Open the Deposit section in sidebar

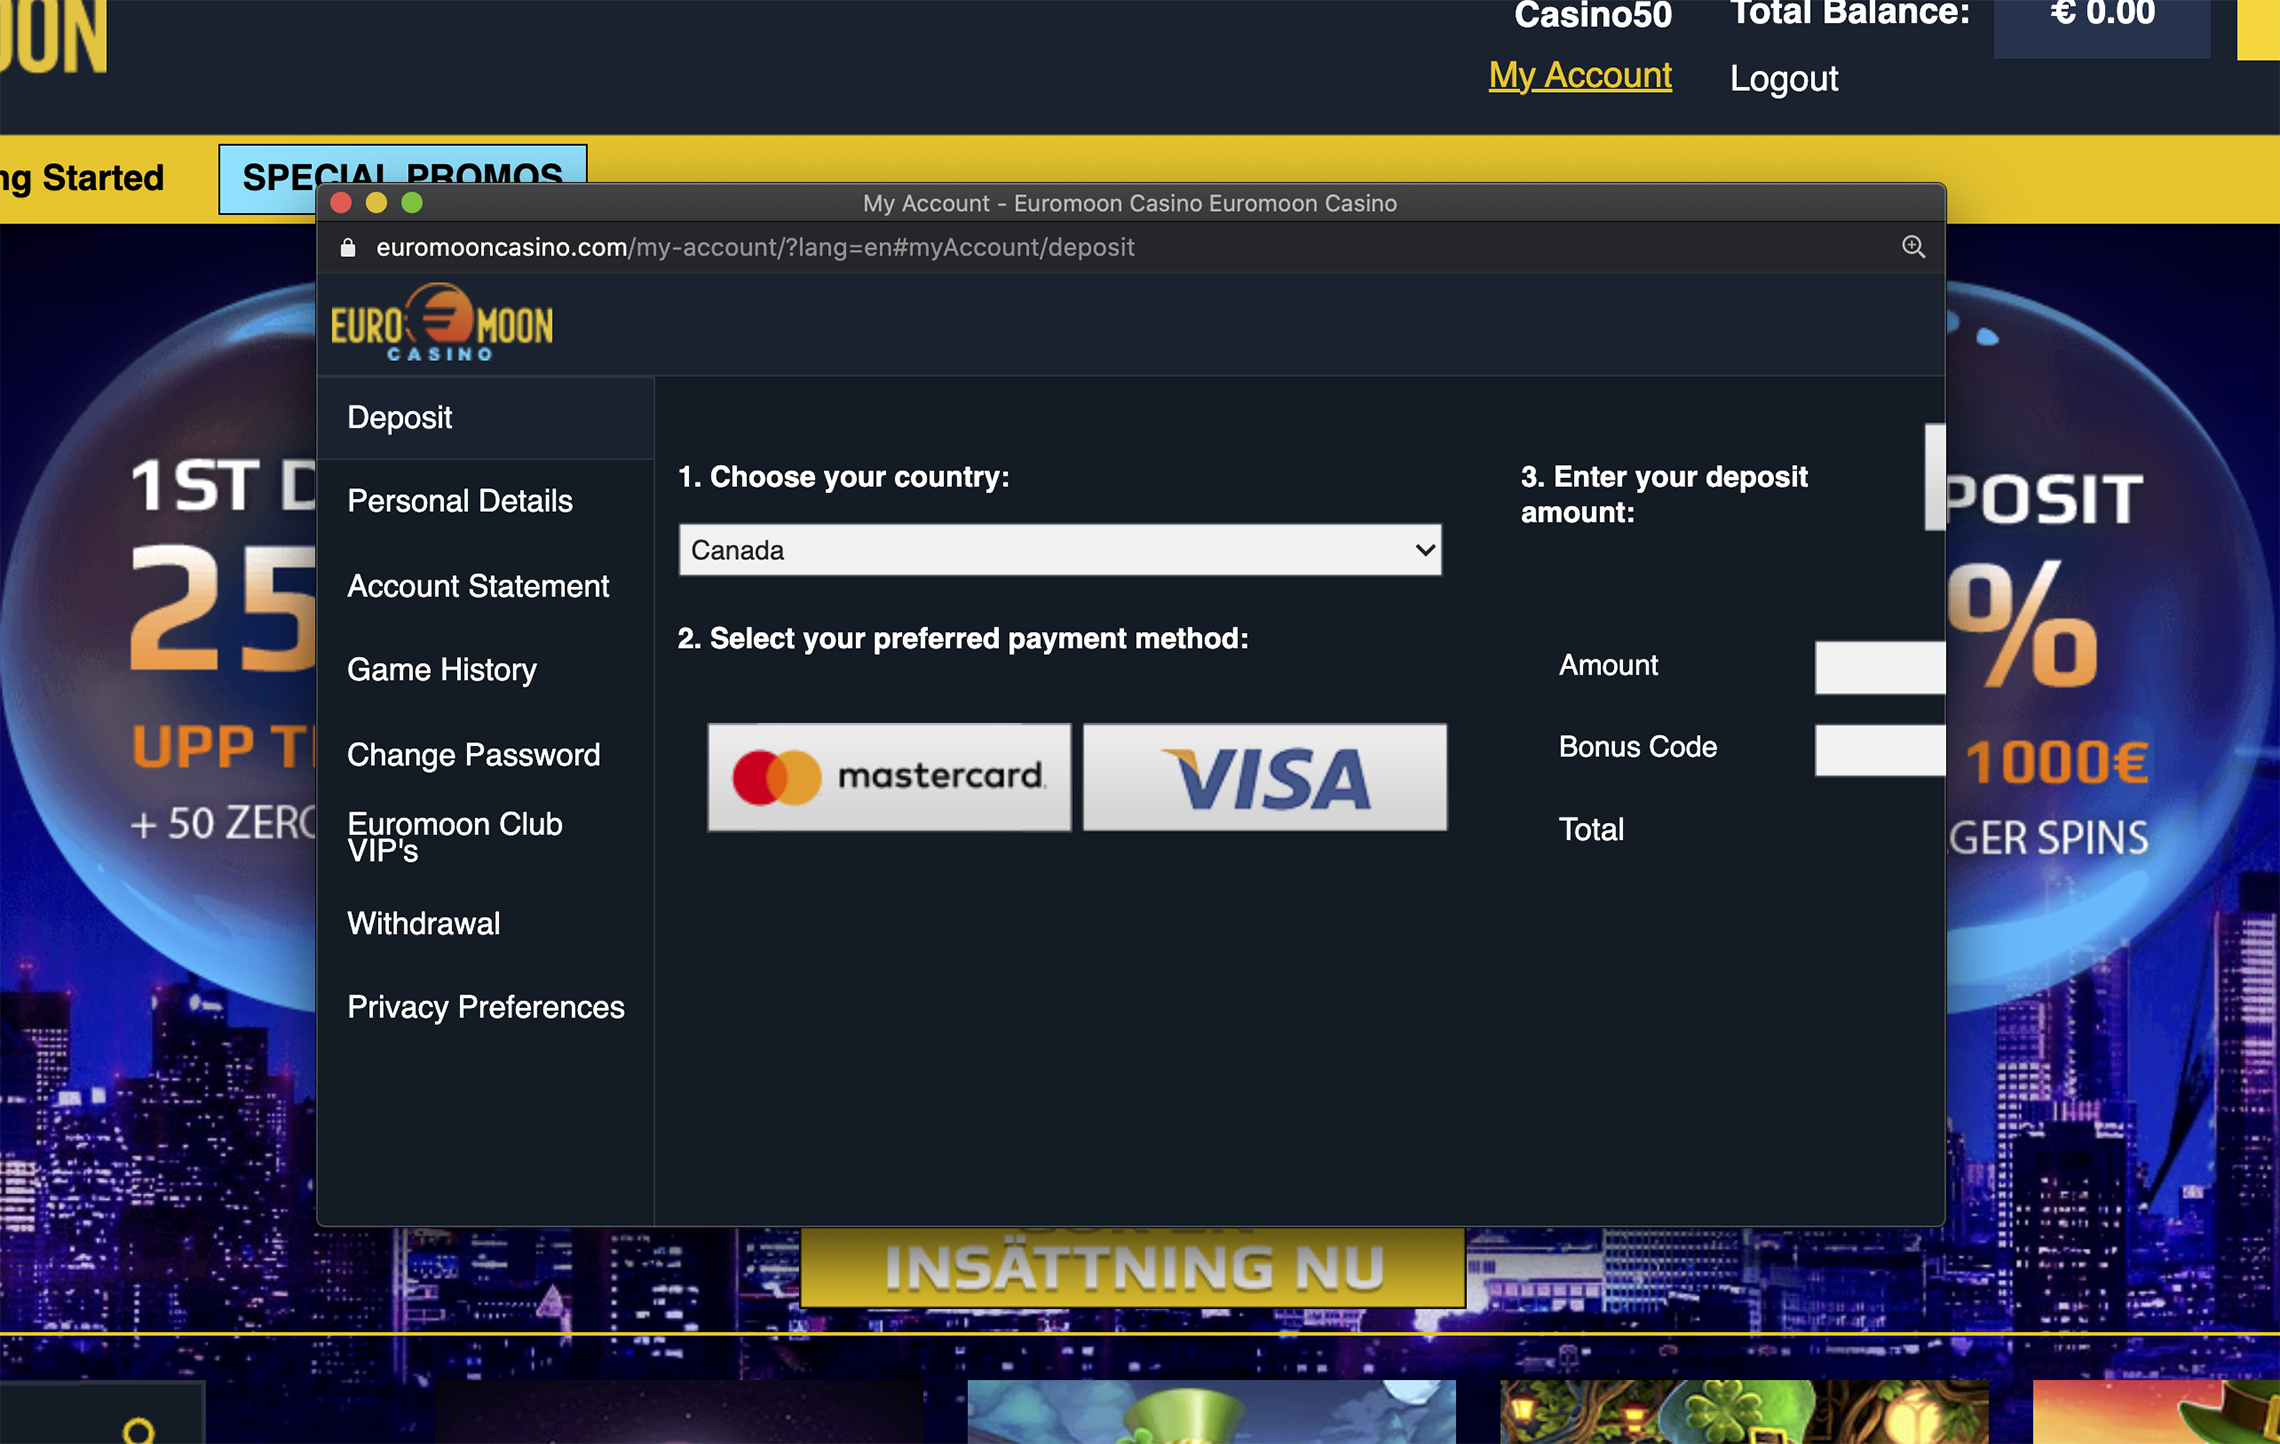coord(486,418)
